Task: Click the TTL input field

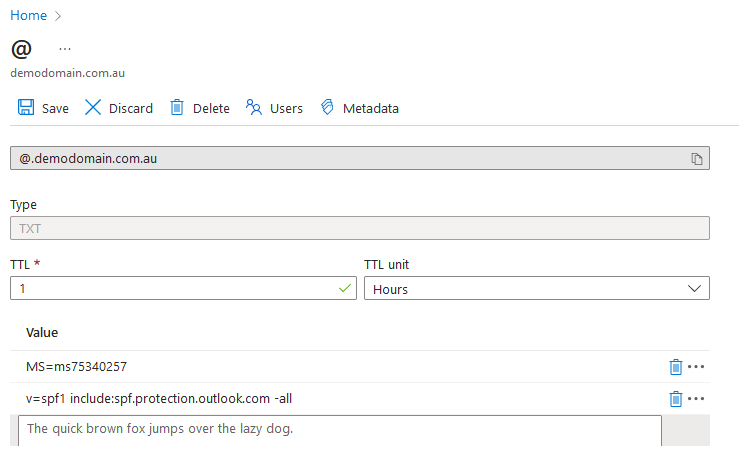Action: click(x=170, y=289)
